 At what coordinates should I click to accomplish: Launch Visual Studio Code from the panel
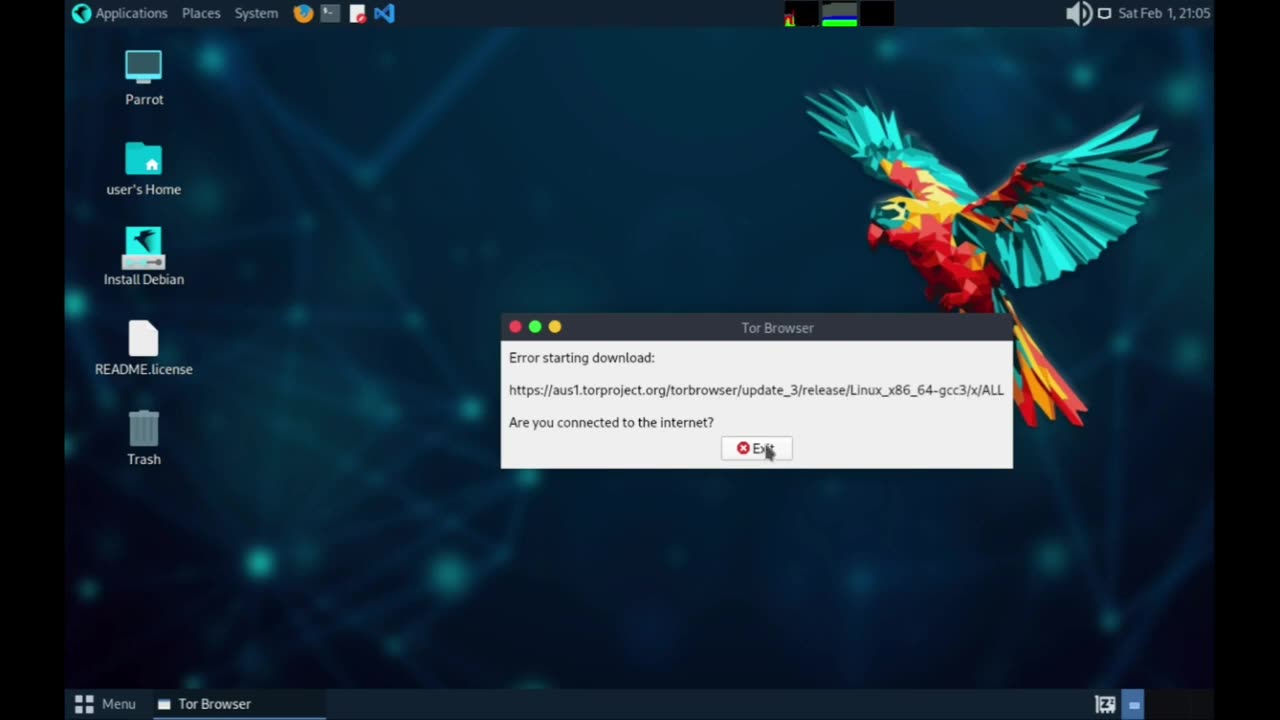[384, 13]
